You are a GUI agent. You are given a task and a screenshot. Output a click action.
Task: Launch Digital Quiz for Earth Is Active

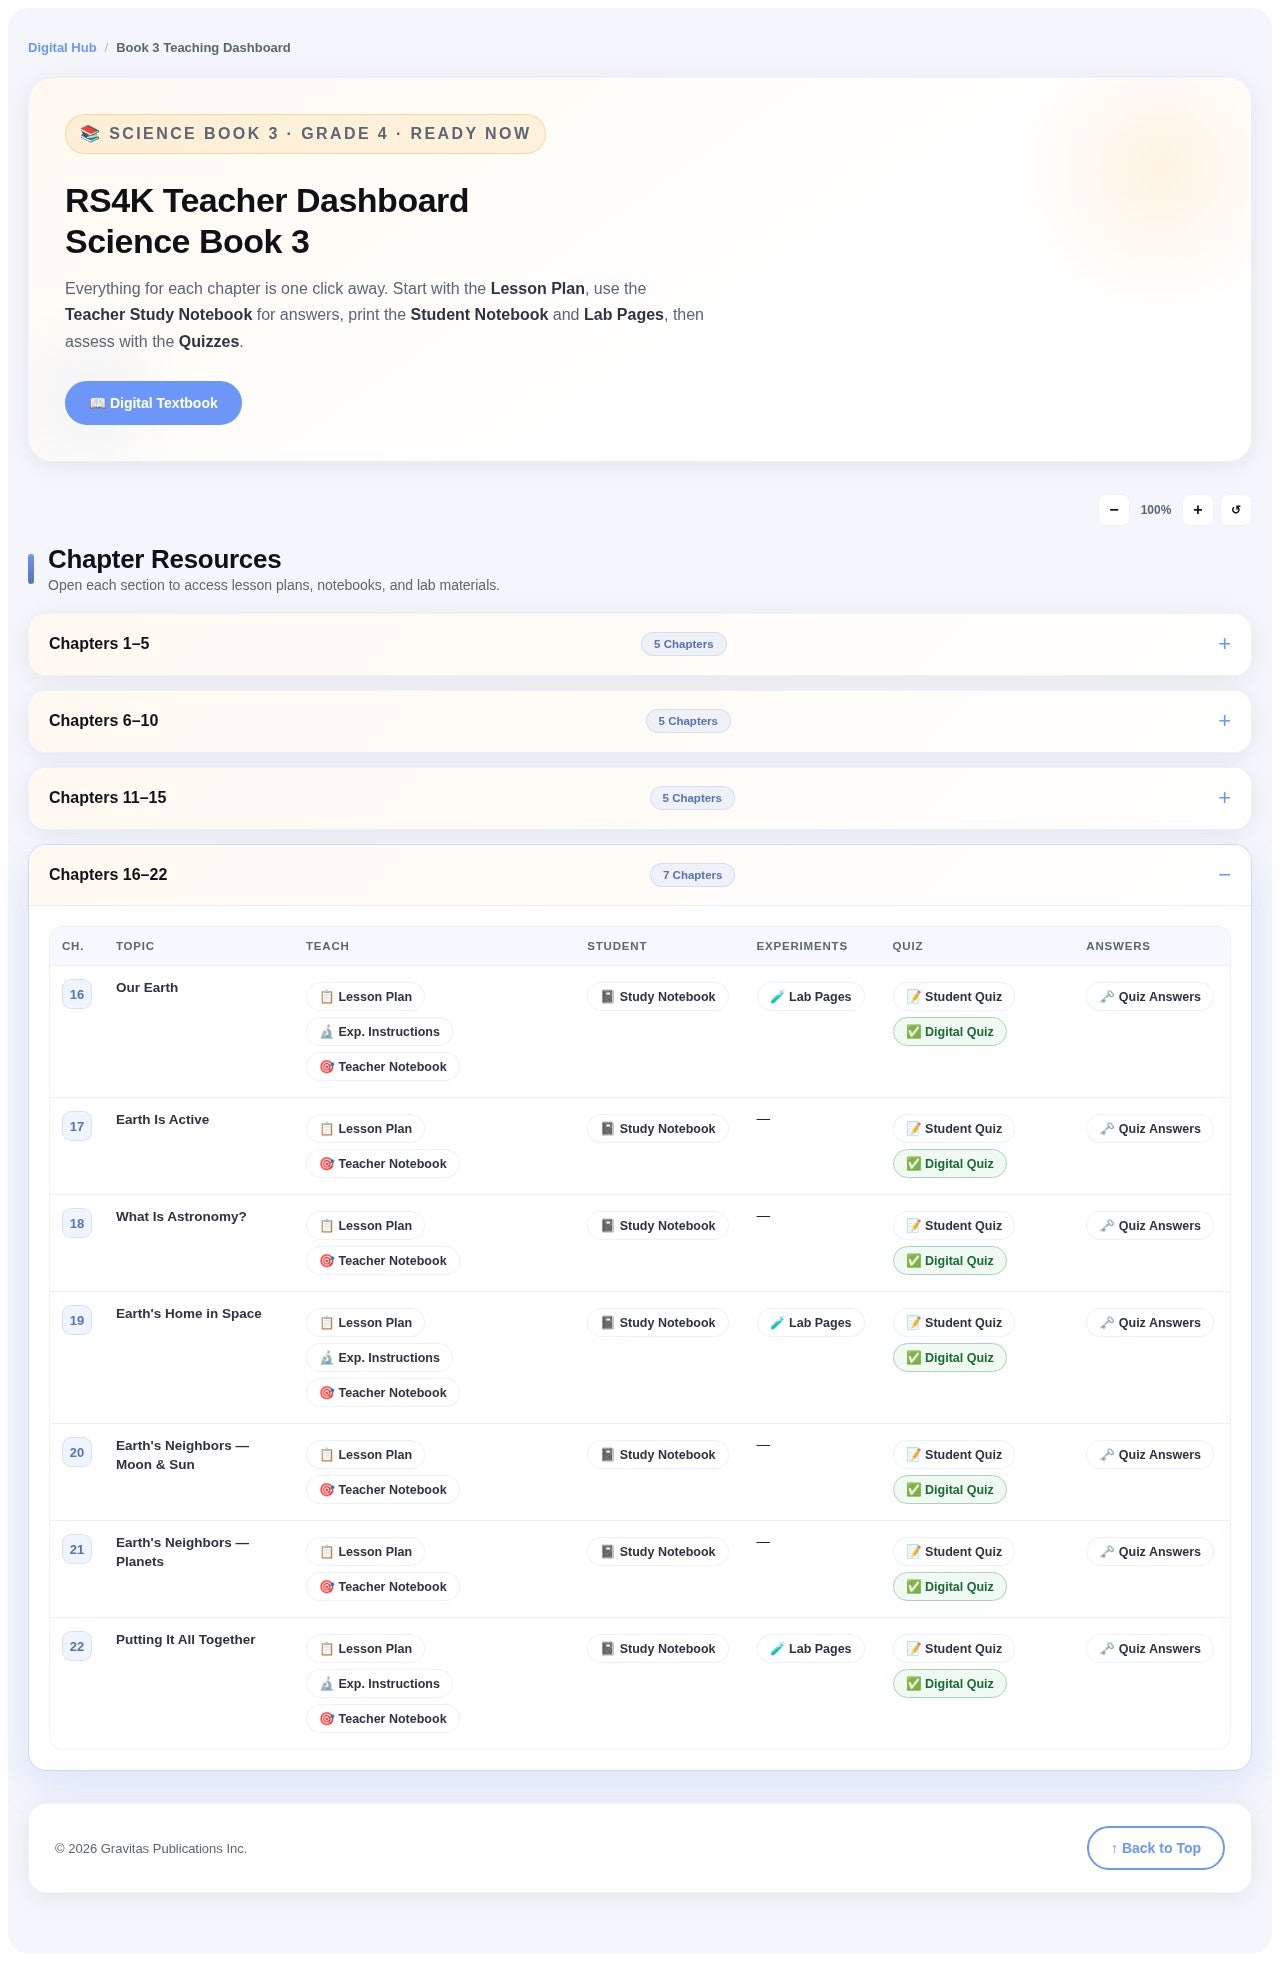pos(950,1164)
